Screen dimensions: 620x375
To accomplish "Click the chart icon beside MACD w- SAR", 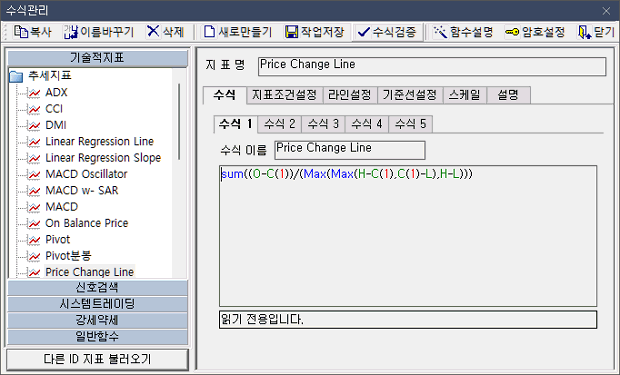I will (x=34, y=191).
